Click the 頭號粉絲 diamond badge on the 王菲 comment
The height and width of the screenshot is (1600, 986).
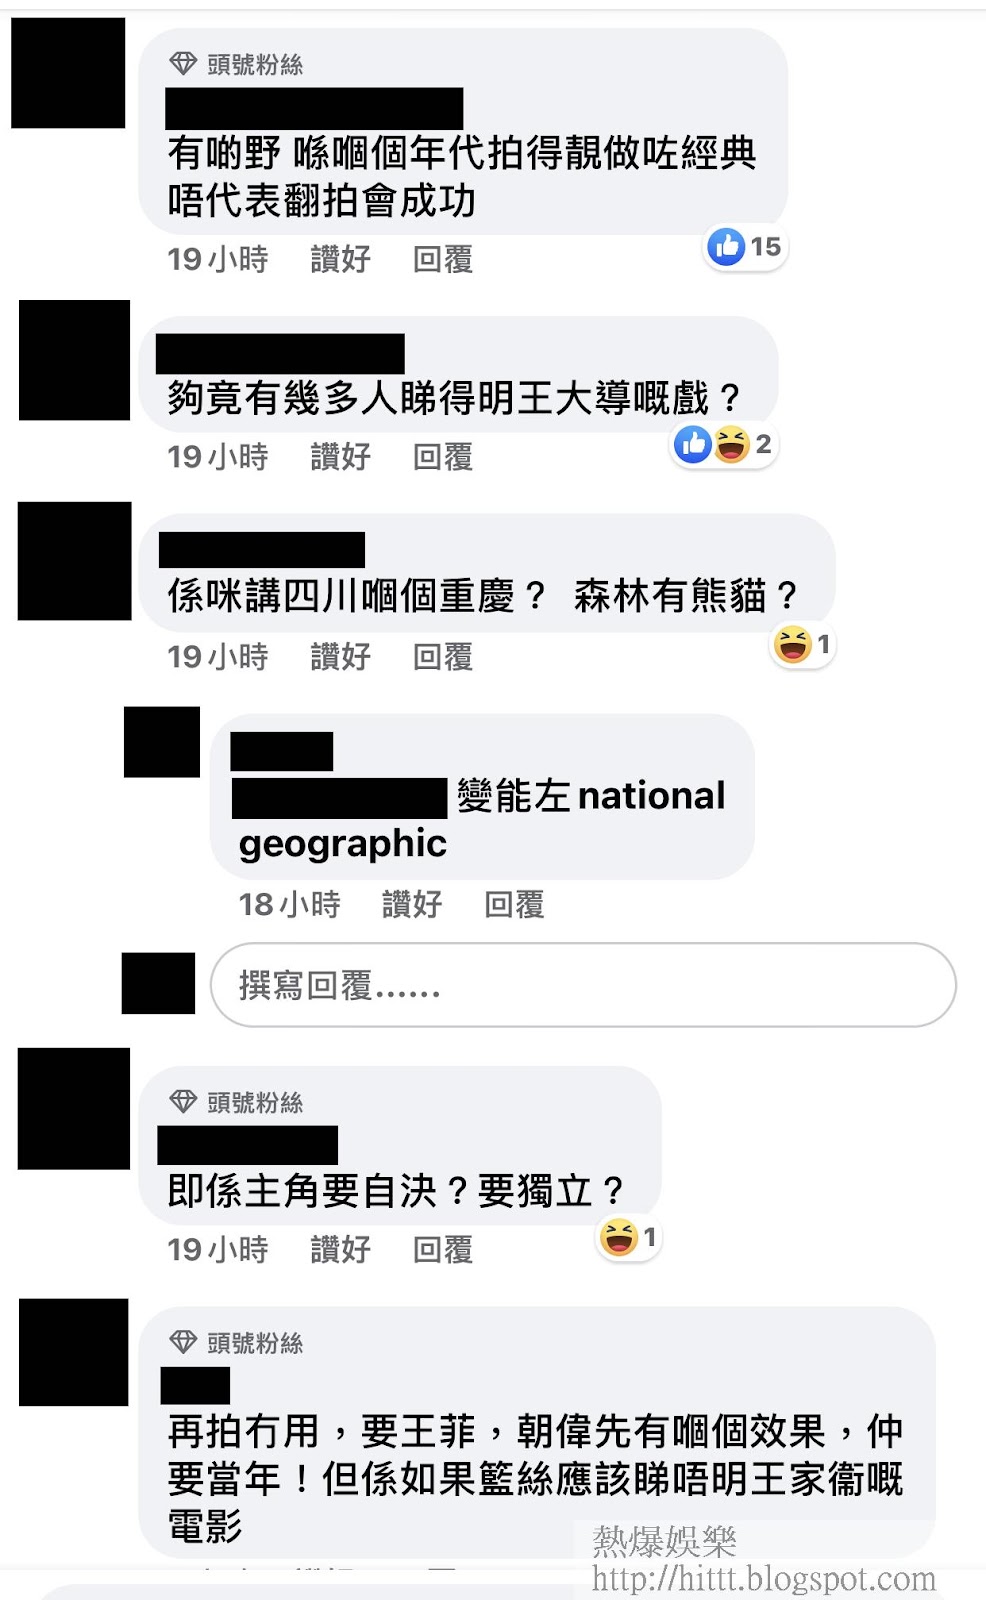pos(236,1343)
